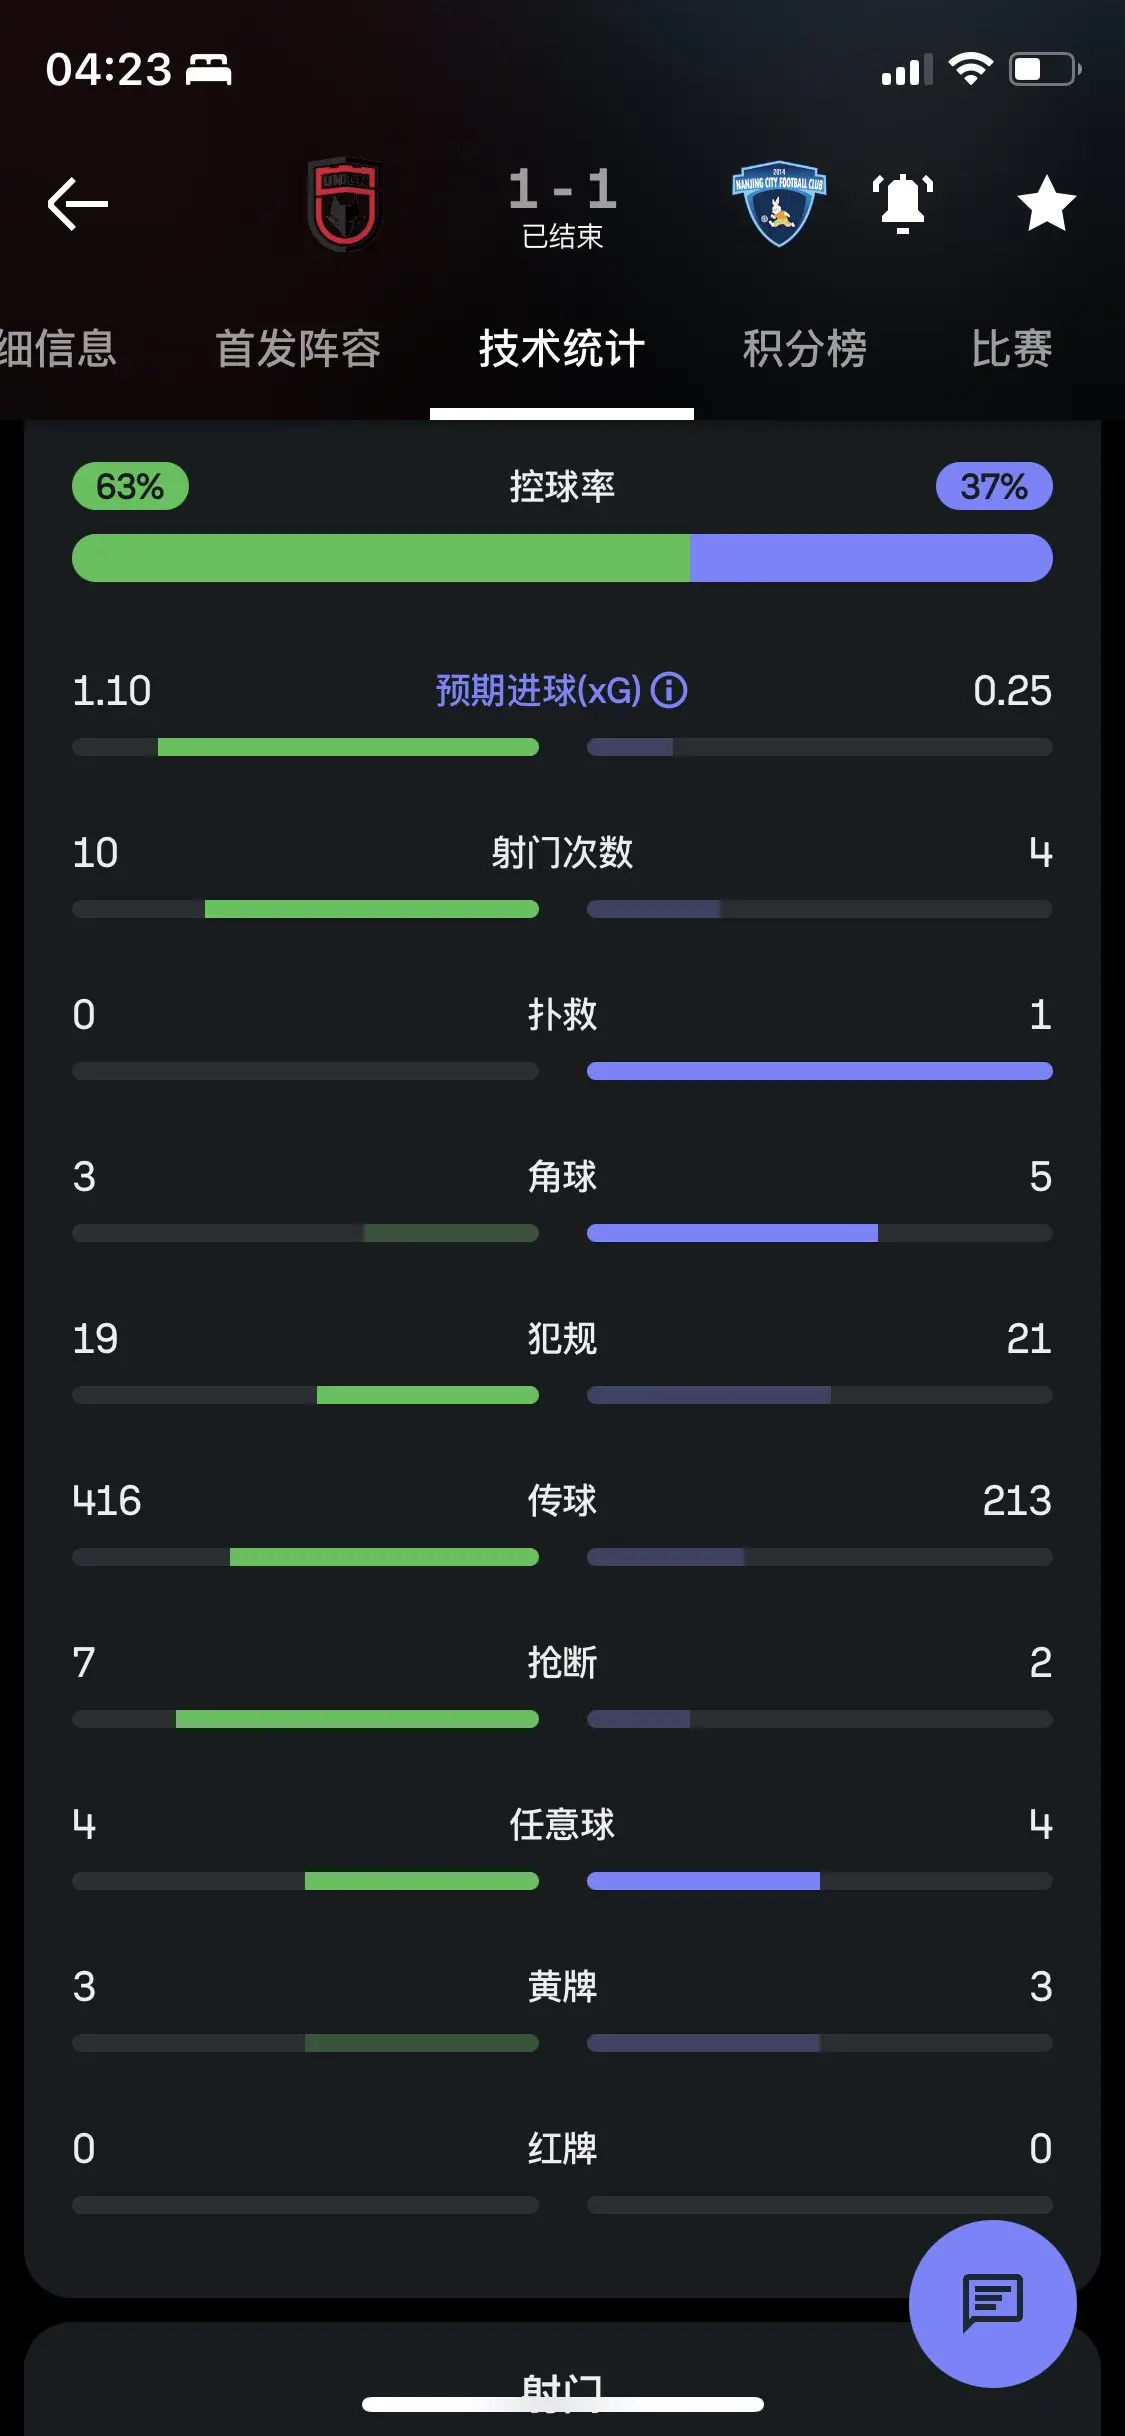Select the 积分榜 tab

pyautogui.click(x=805, y=349)
